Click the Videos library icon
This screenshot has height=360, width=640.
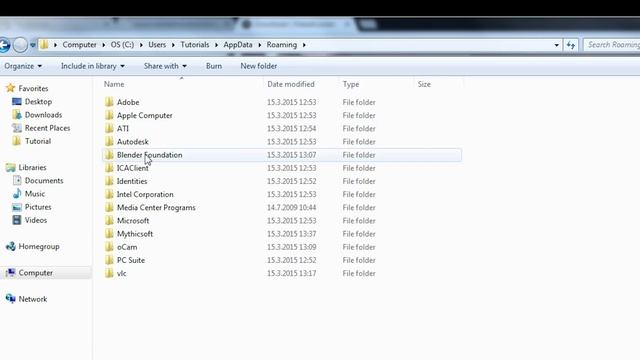[17, 220]
